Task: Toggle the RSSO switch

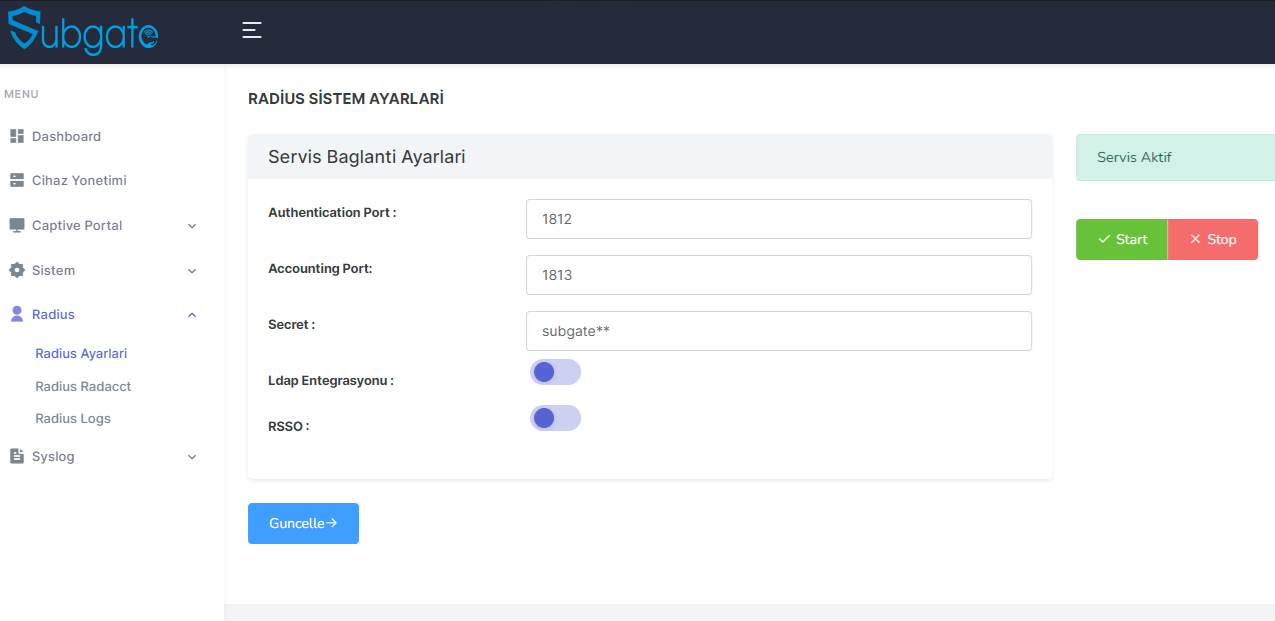Action: pos(555,418)
